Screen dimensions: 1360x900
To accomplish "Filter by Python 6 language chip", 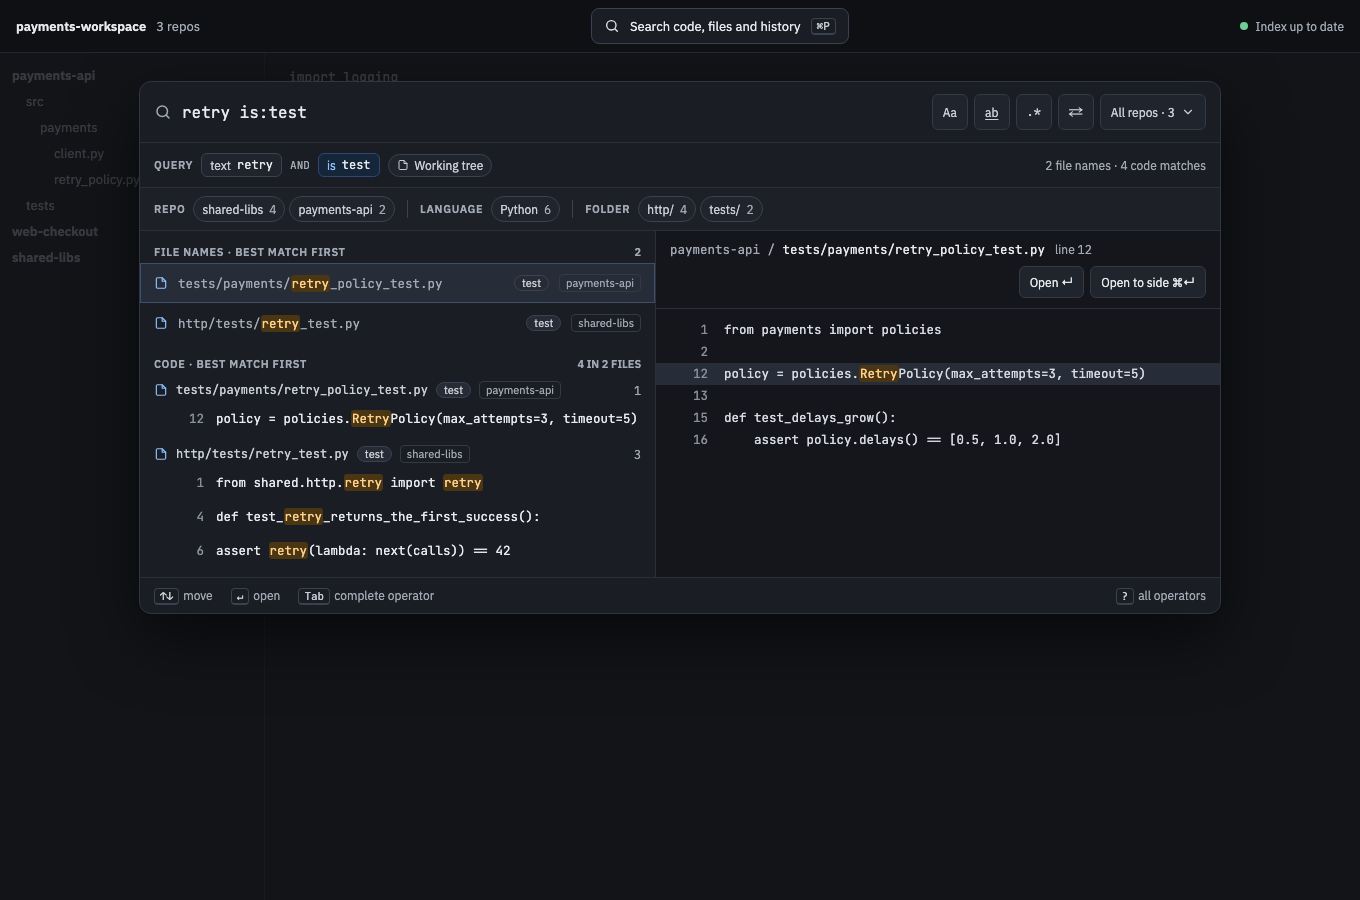I will coord(525,210).
